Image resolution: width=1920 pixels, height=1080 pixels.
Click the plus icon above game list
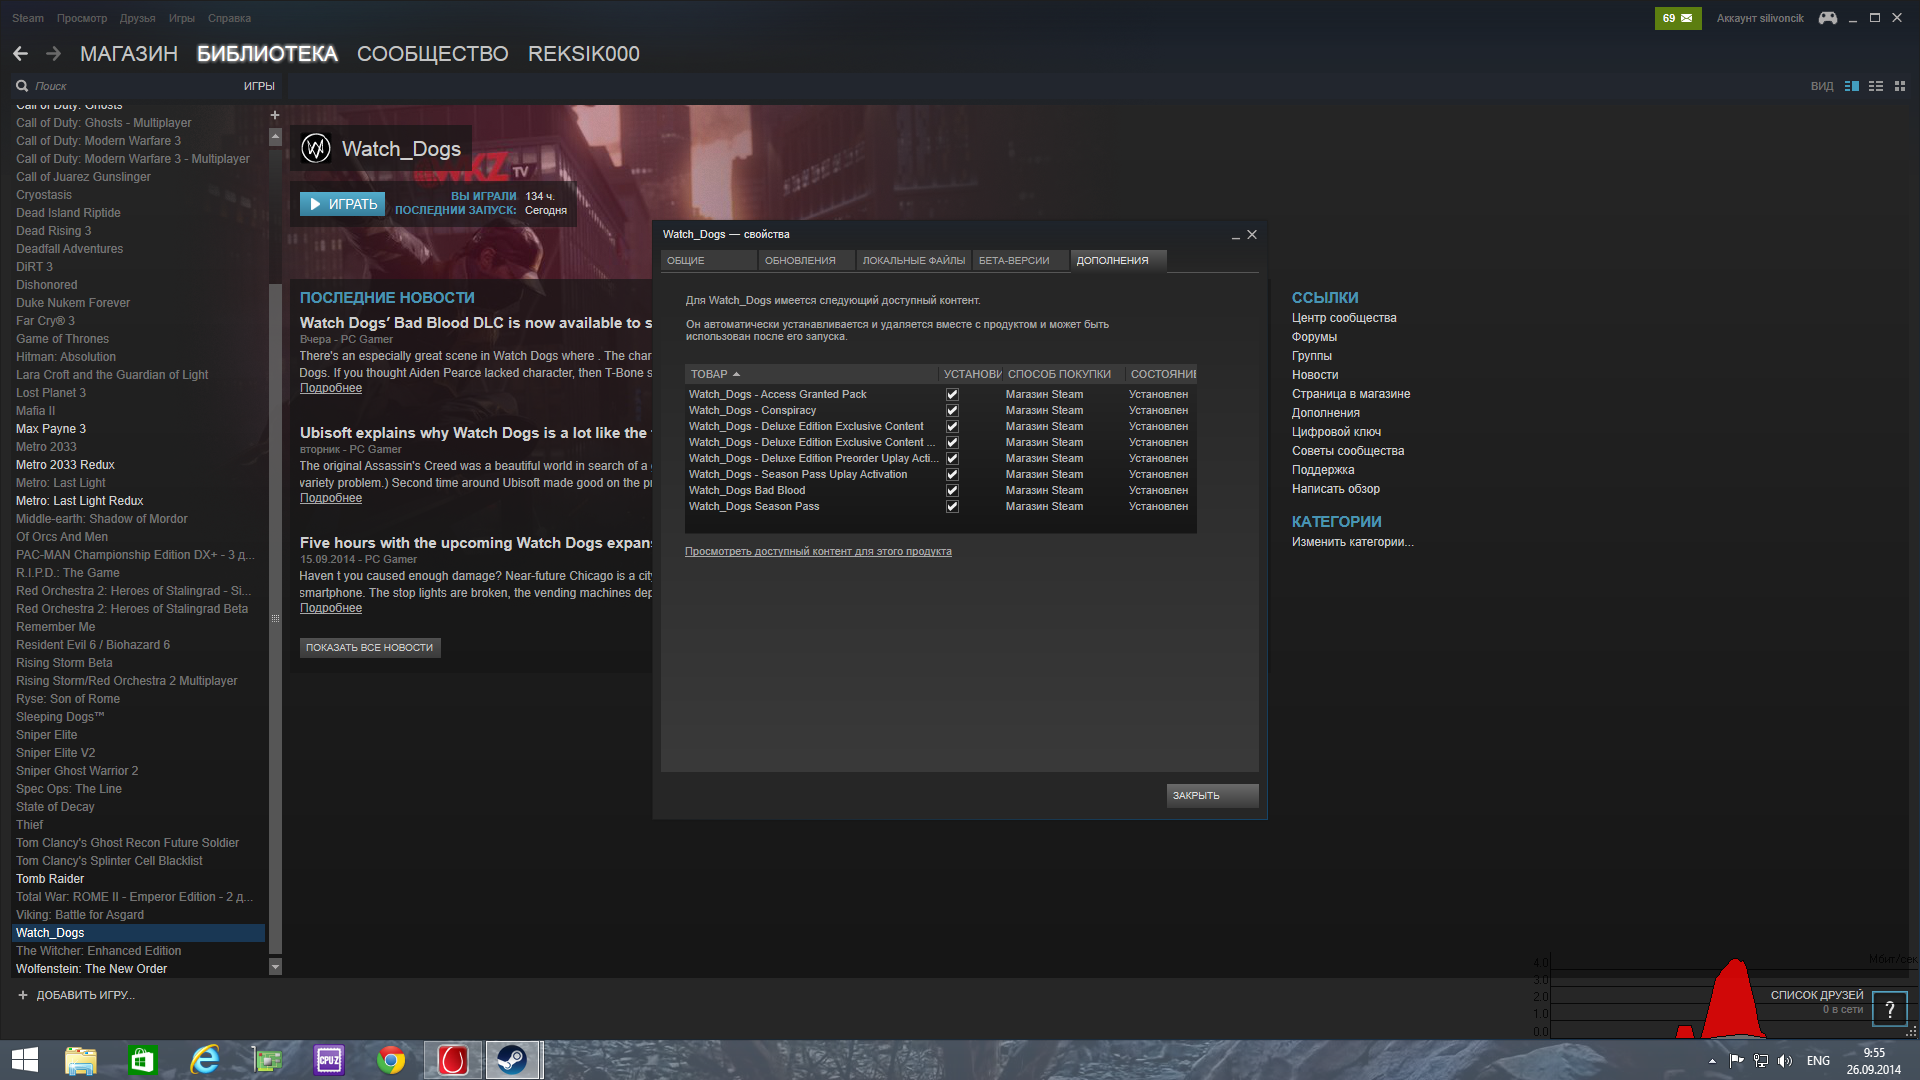point(275,115)
